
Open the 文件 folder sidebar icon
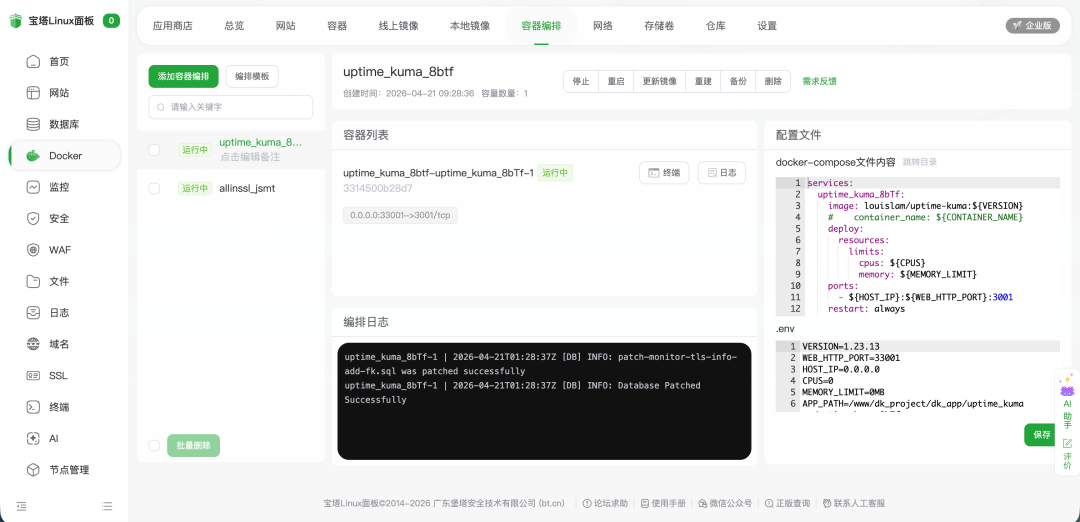pos(33,282)
